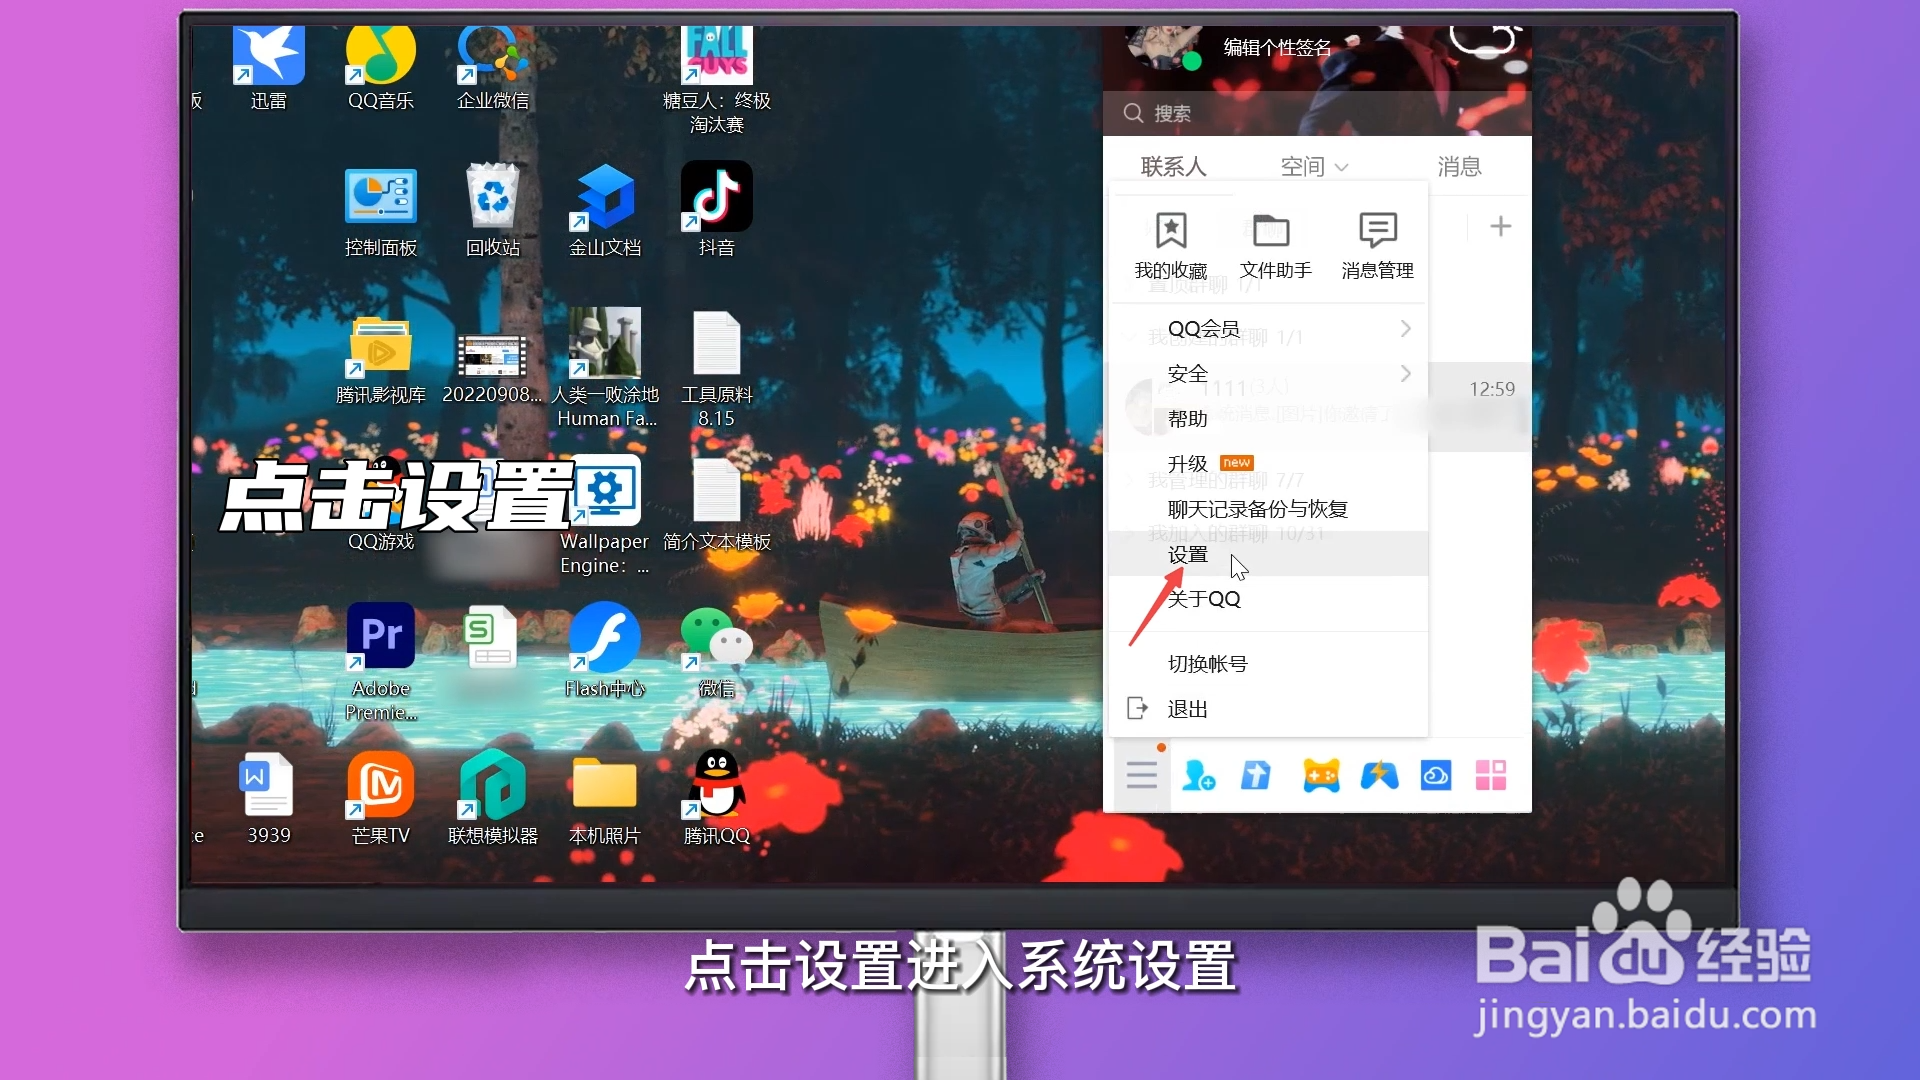The height and width of the screenshot is (1080, 1920).
Task: Open the 联想模拟器 shortcut
Action: click(493, 798)
